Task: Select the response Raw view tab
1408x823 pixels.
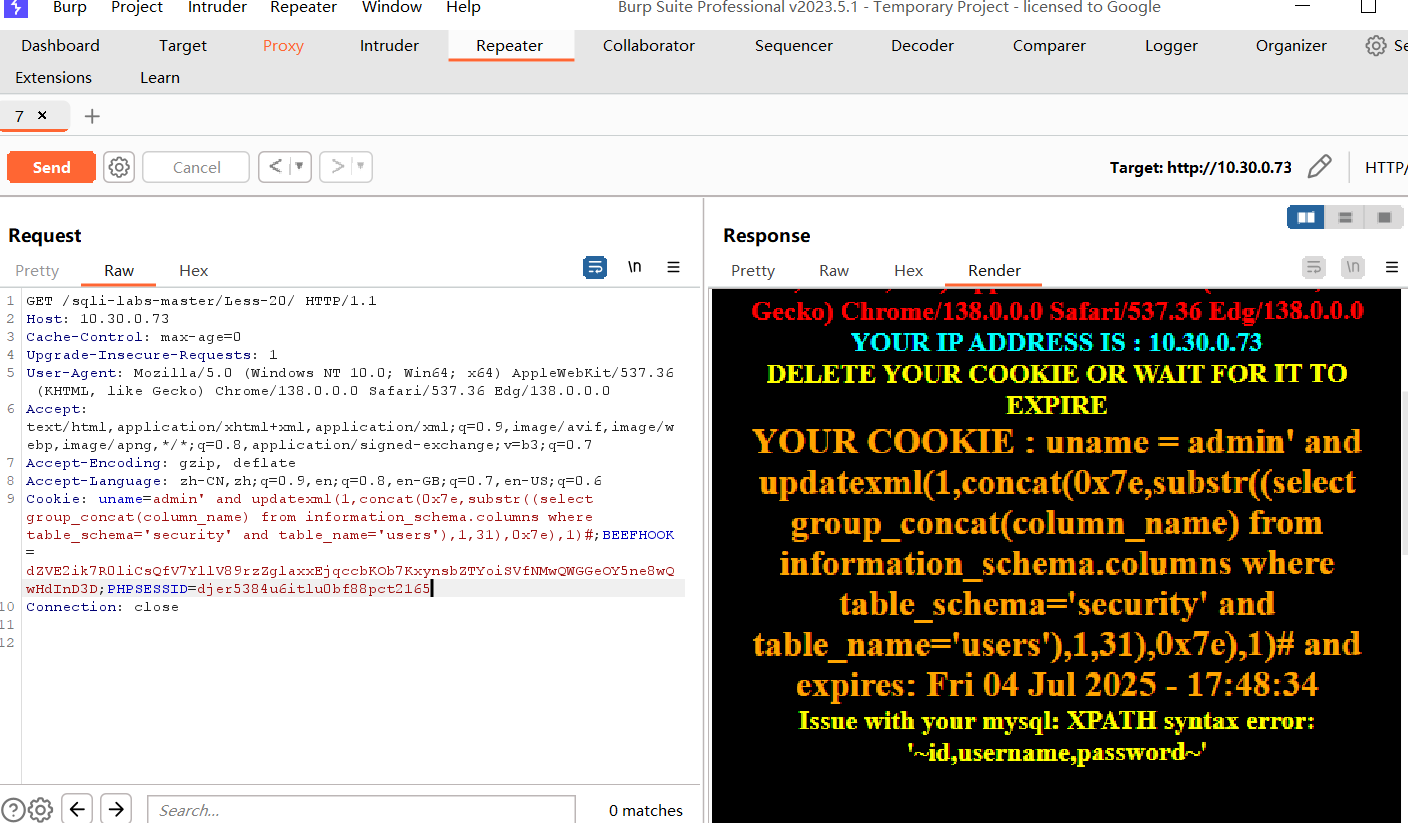Action: [834, 271]
